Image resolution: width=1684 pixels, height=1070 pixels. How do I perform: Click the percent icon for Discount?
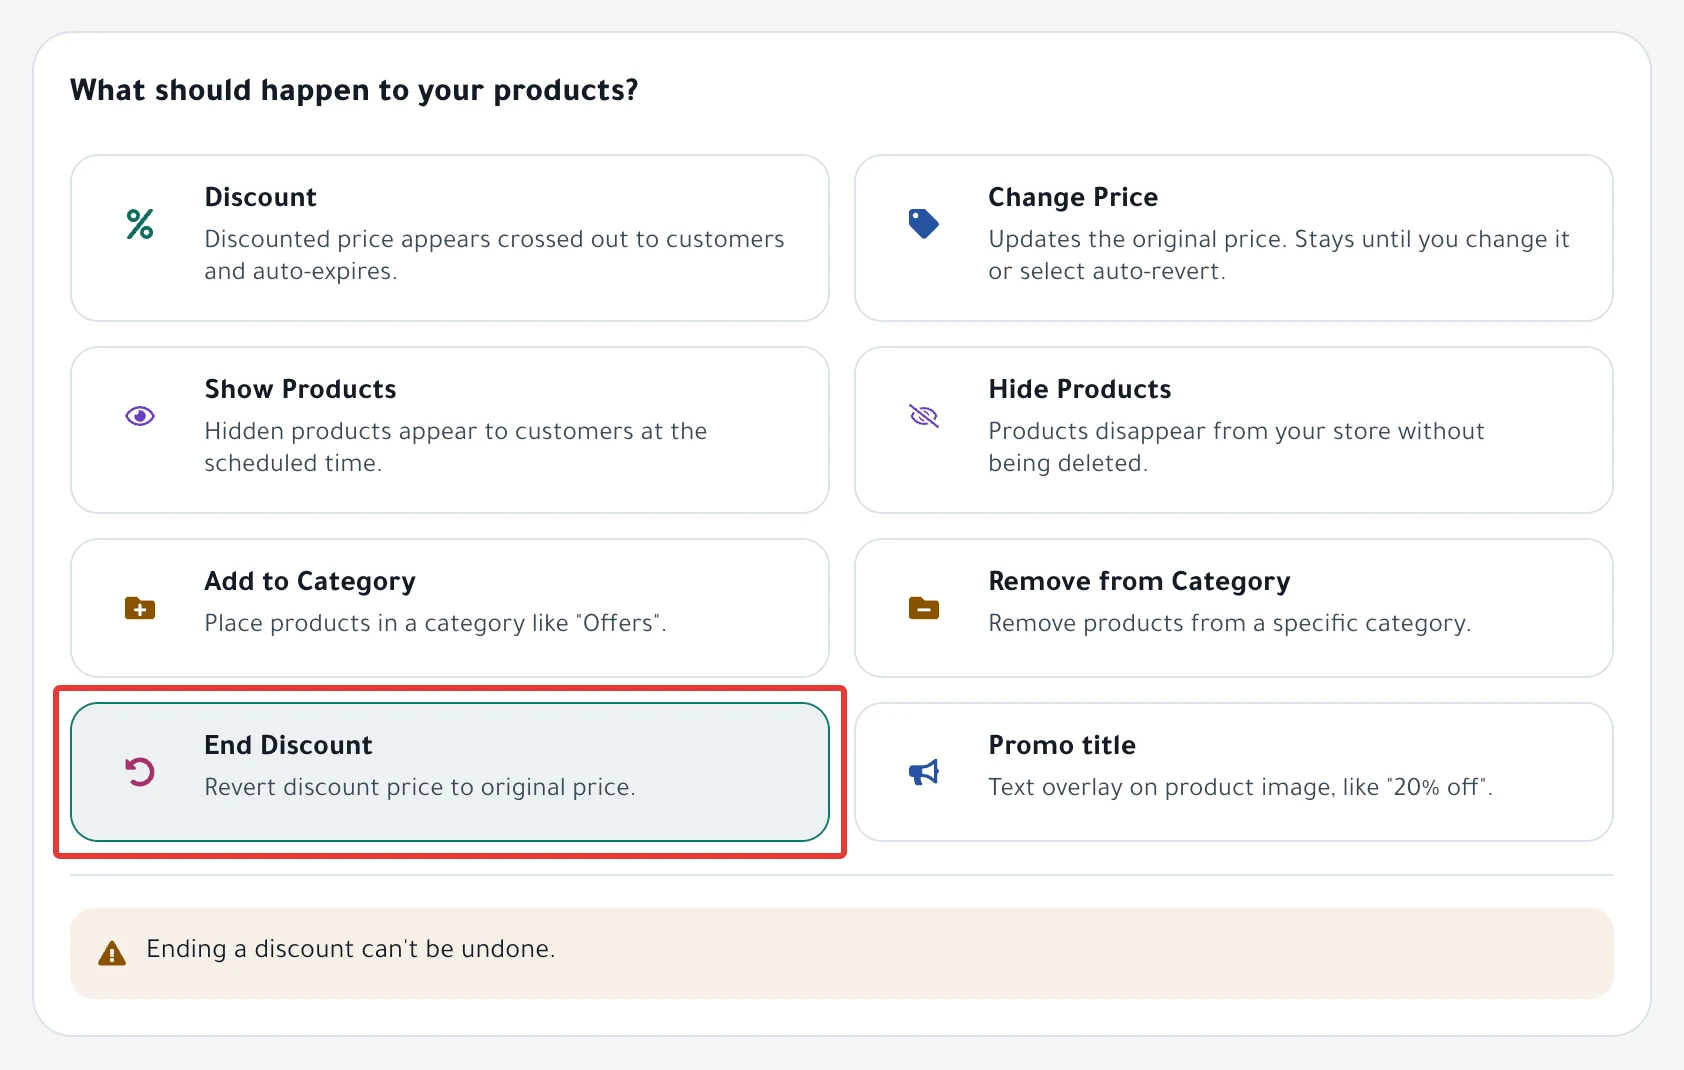tap(140, 224)
